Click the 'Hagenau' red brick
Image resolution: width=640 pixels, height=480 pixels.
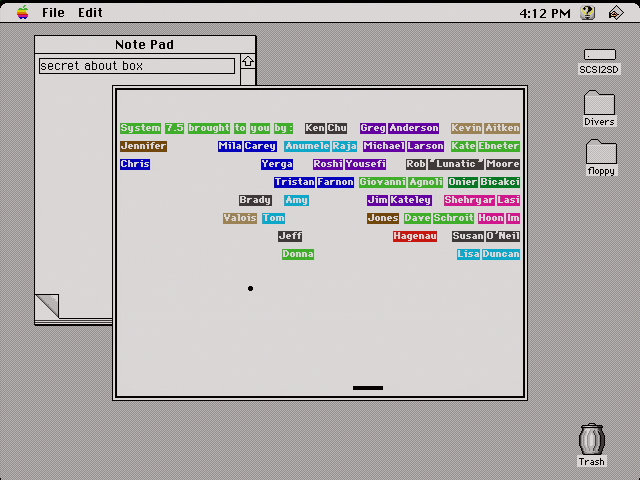[x=415, y=236]
